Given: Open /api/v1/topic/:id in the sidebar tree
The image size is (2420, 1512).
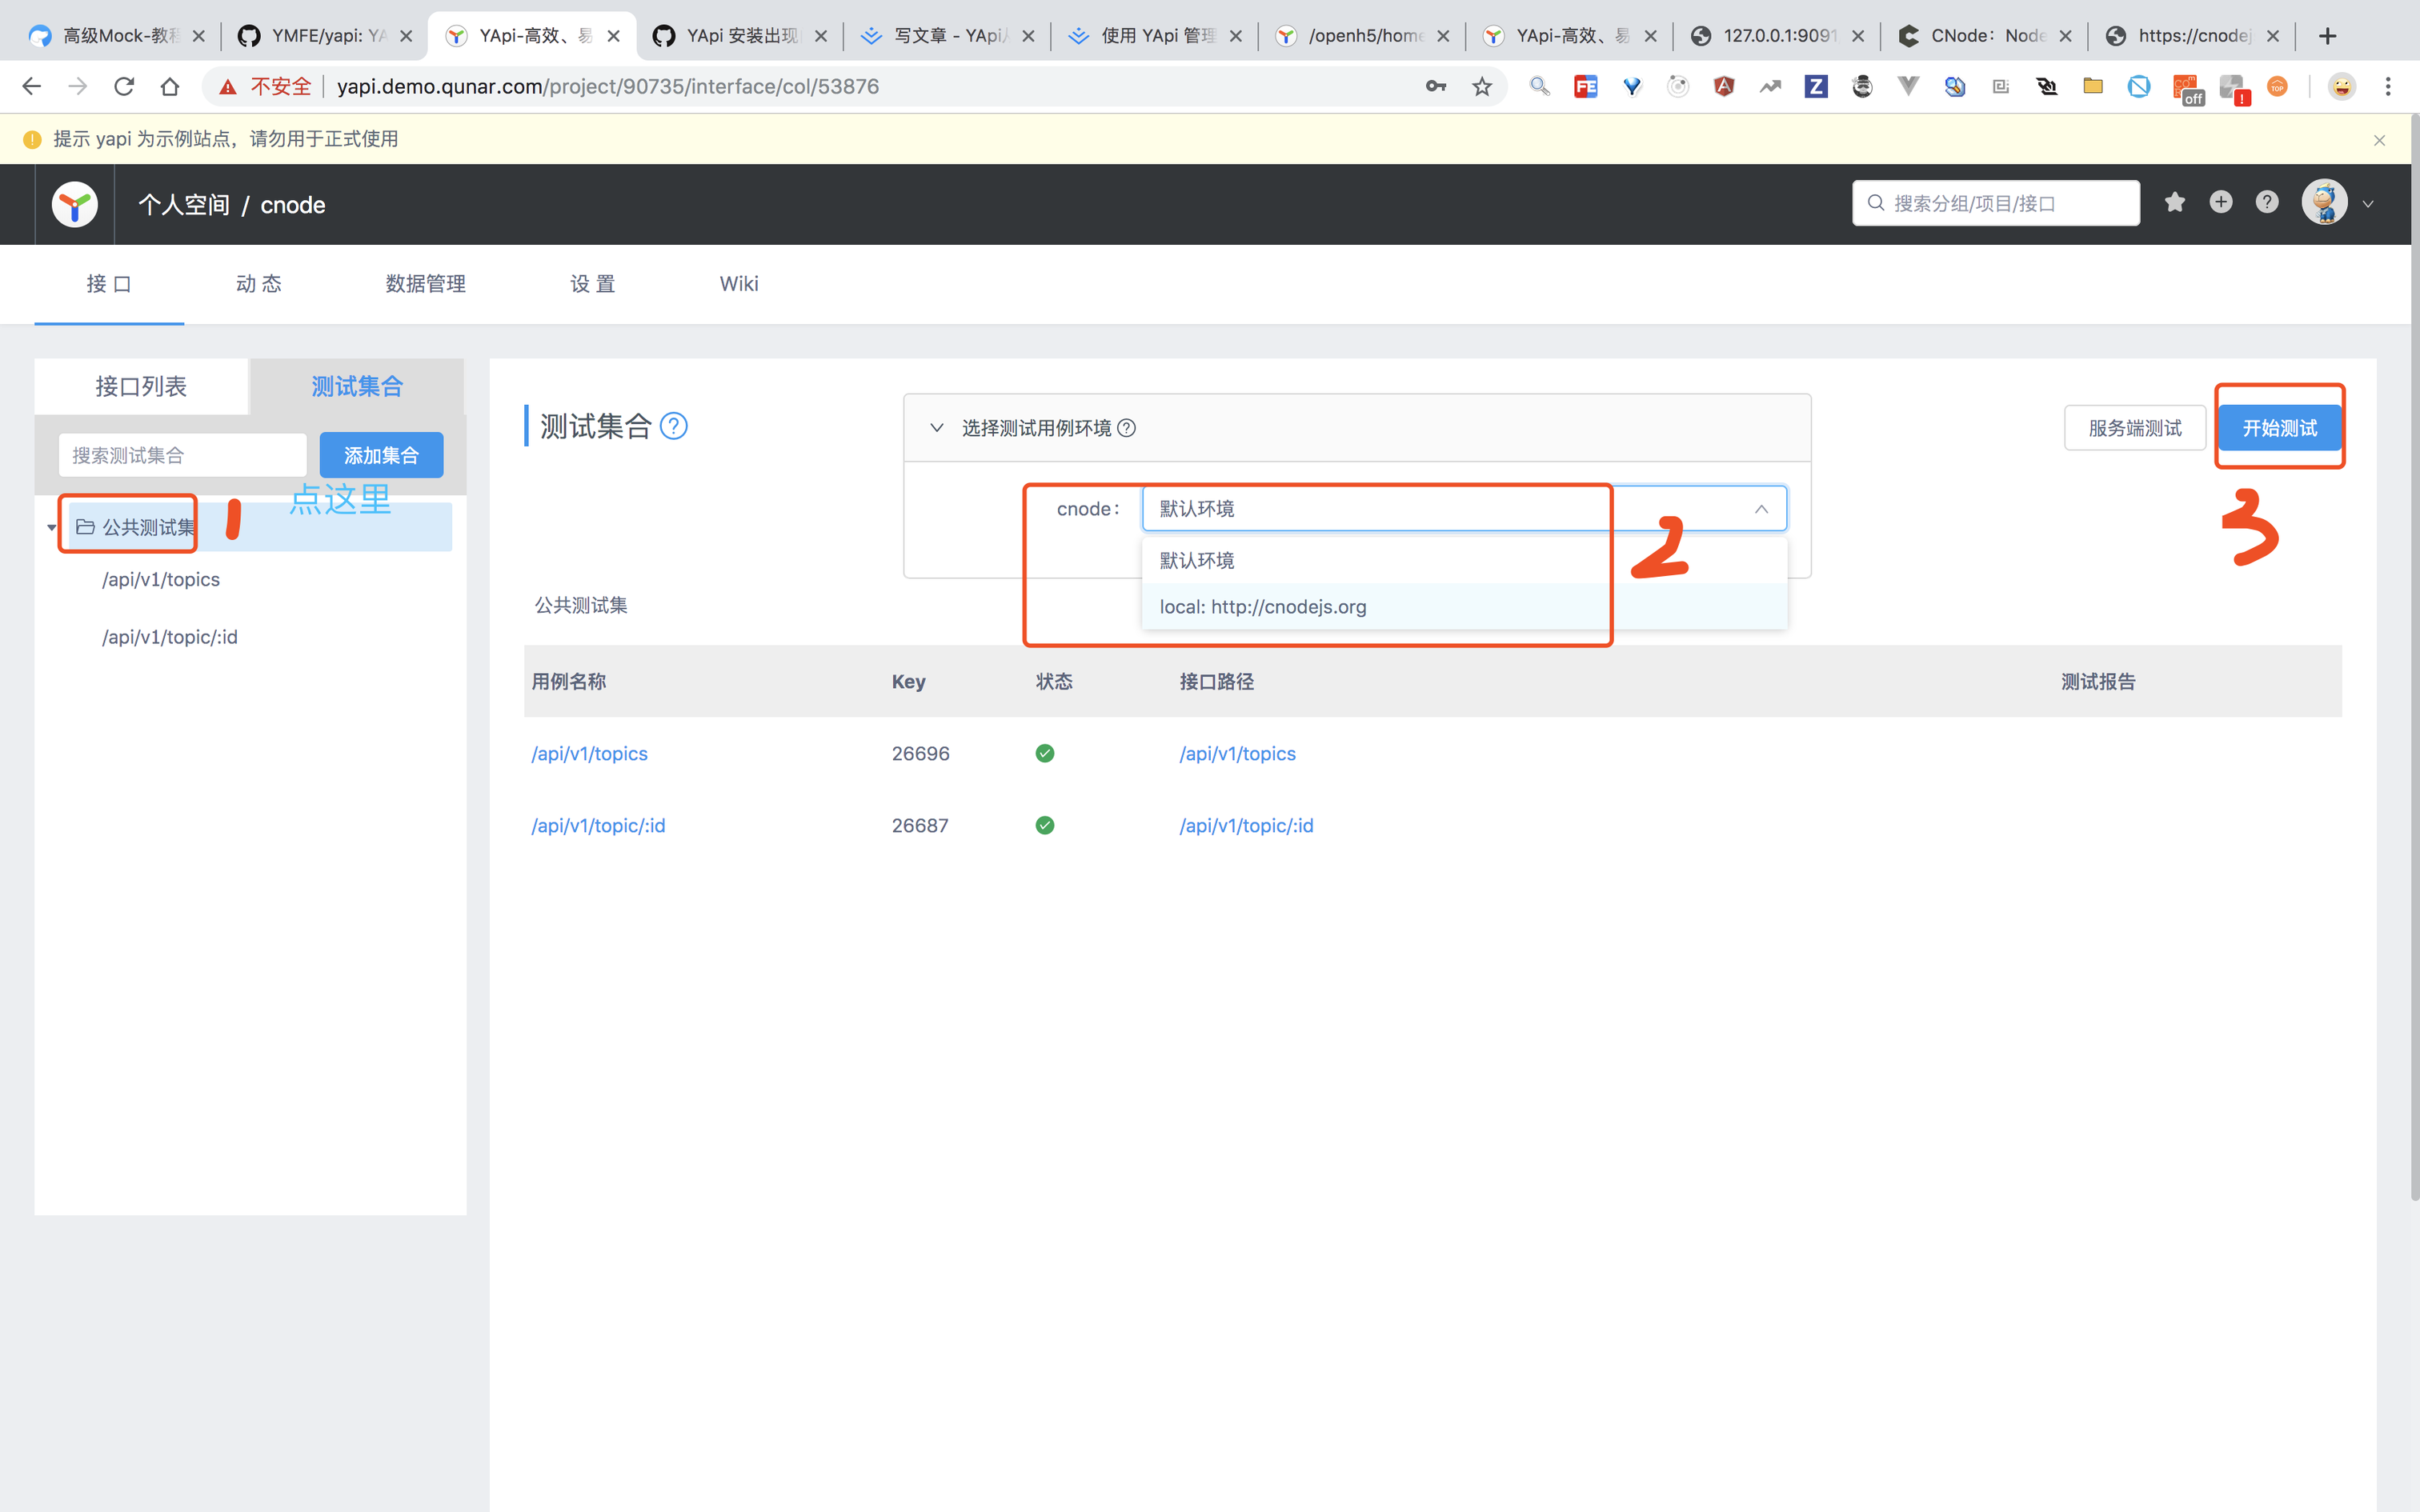Looking at the screenshot, I should click(x=170, y=637).
